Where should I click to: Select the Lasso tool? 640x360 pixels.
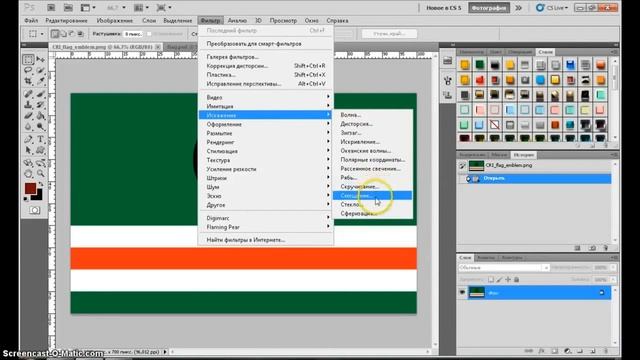[28, 71]
